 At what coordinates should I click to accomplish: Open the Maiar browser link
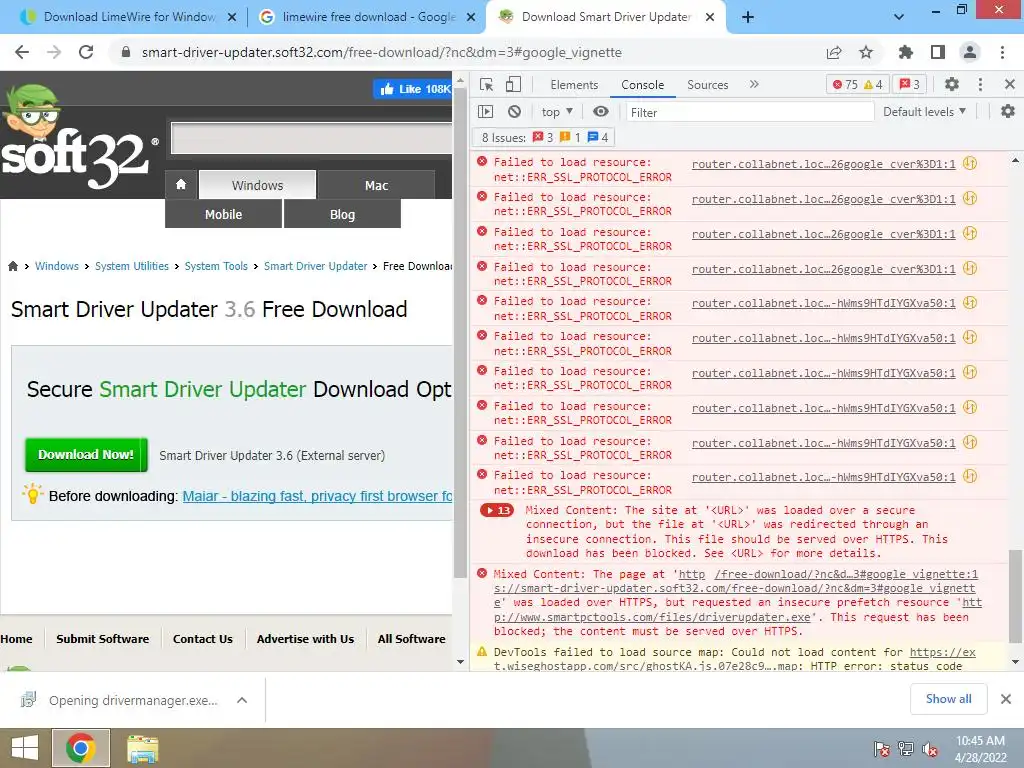coord(317,496)
